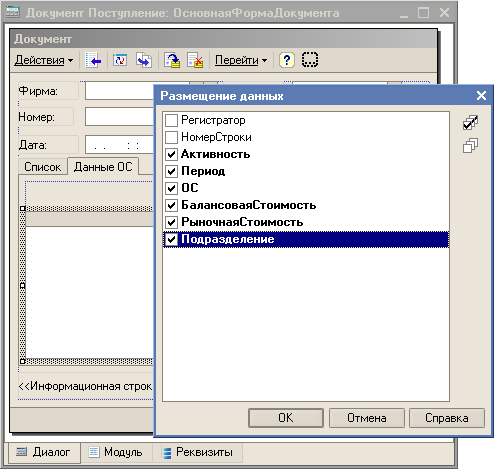Image resolution: width=494 pixels, height=469 pixels.
Task: Uncheck the РыночнаяСтоимость checkbox
Action: 171,222
